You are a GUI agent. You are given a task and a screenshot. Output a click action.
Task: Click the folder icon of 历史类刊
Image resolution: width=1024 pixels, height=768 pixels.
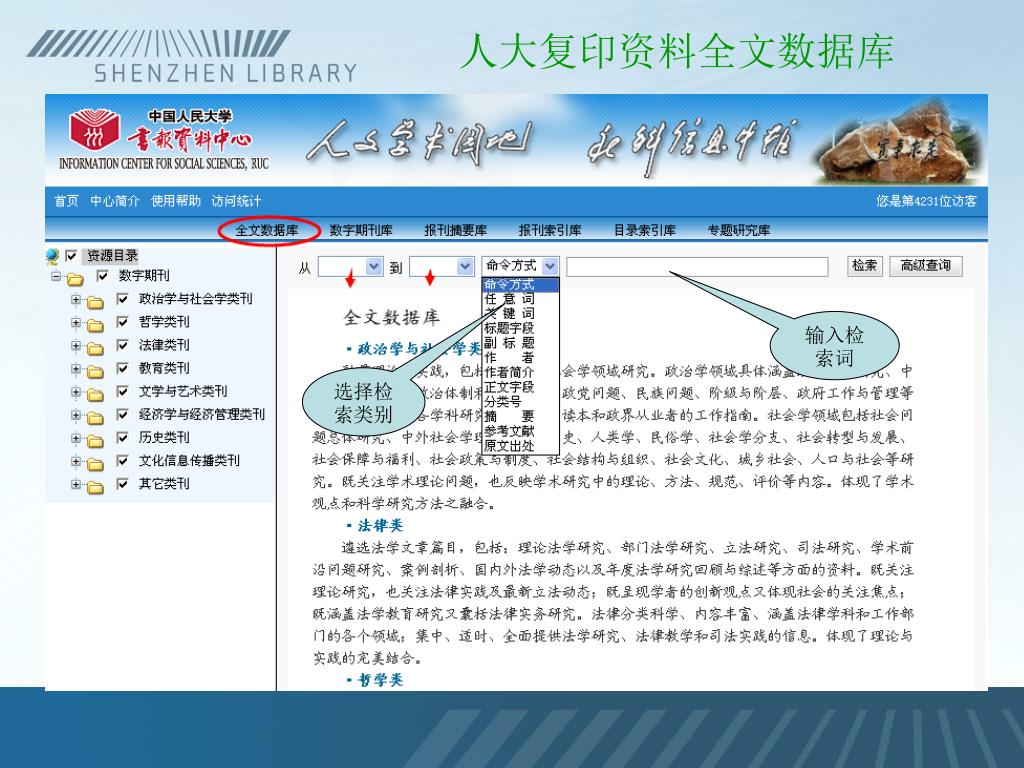96,441
